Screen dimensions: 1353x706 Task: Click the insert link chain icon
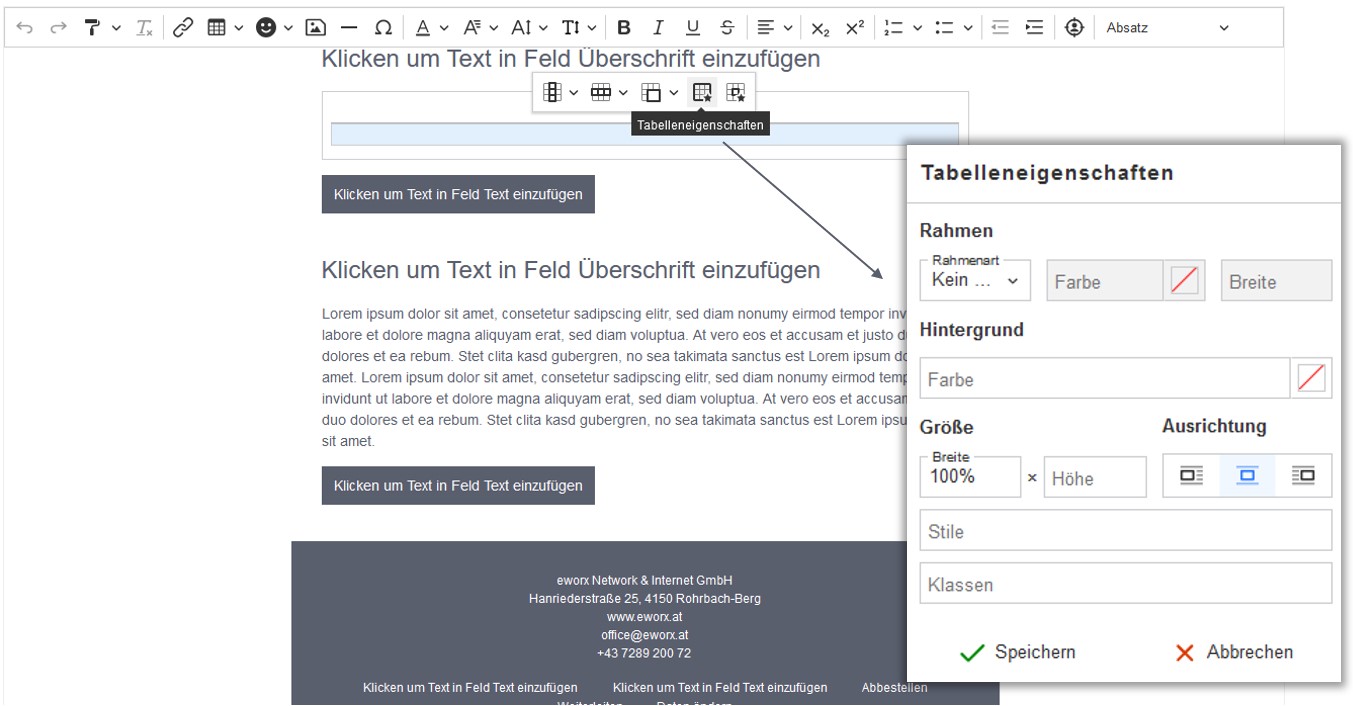pos(183,28)
